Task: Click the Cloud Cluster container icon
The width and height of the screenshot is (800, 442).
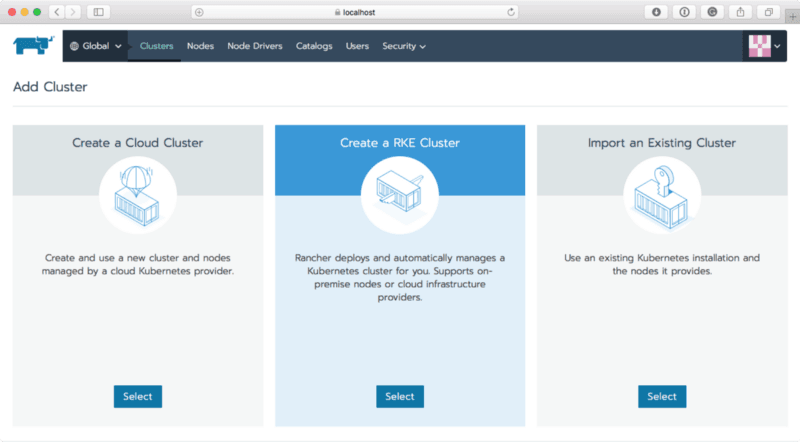Action: click(x=138, y=196)
